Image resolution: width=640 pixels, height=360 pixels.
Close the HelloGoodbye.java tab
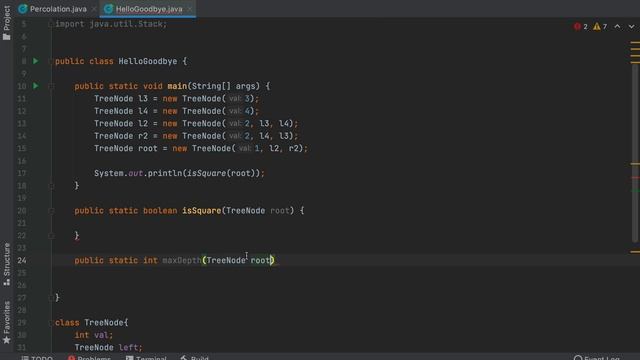click(x=190, y=9)
